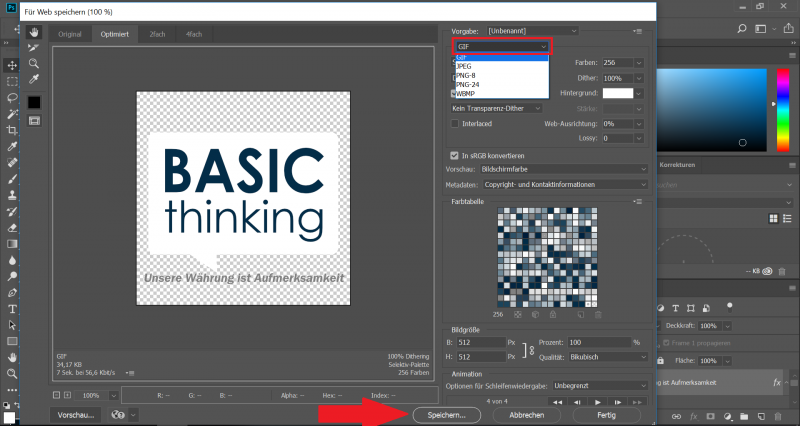This screenshot has height=426, width=800.
Task: Click the color table trash icon
Action: click(x=598, y=315)
